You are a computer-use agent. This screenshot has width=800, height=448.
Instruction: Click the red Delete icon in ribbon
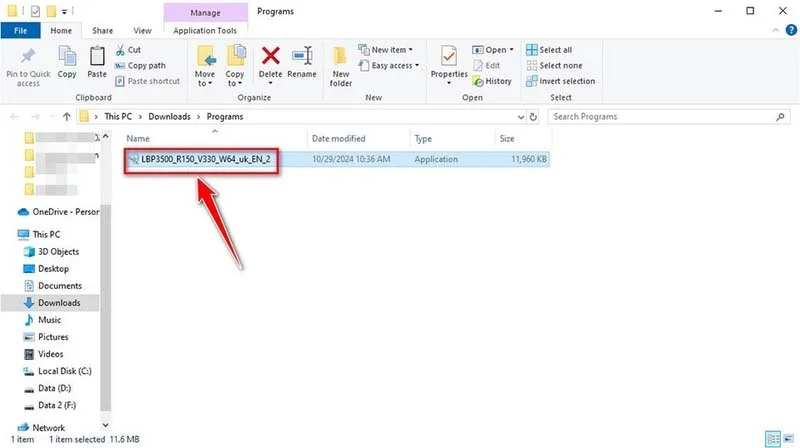tap(270, 56)
